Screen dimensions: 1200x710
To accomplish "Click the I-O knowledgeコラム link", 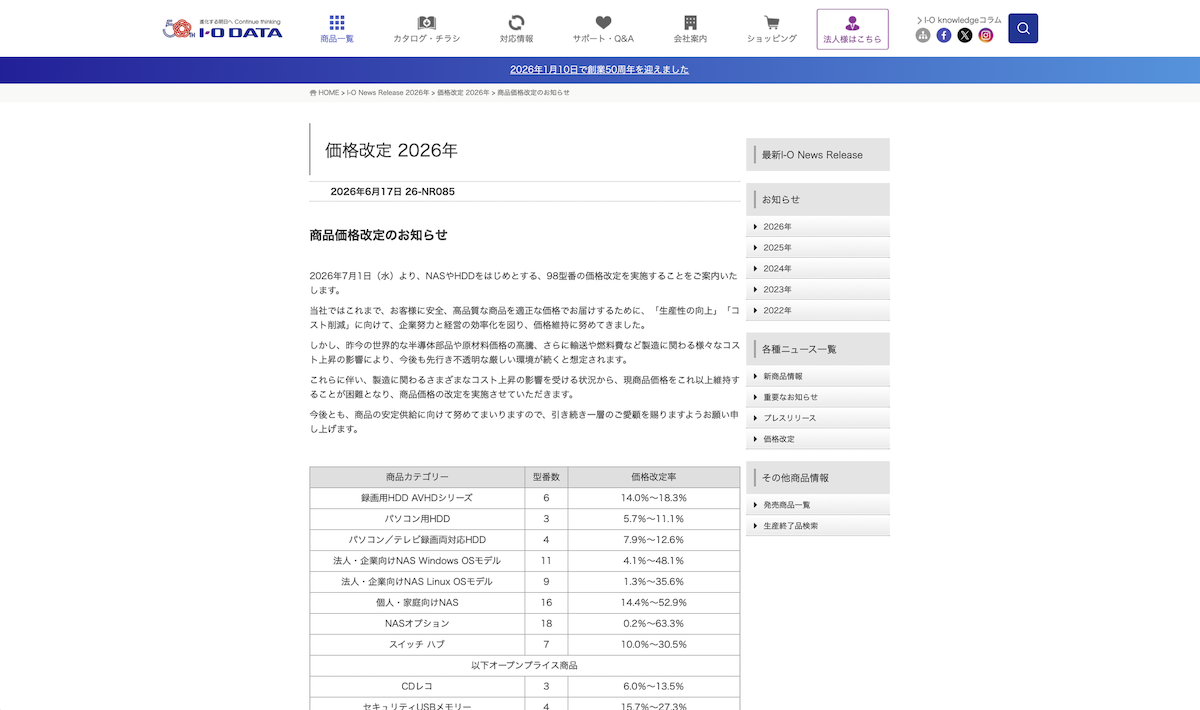I will tap(959, 19).
